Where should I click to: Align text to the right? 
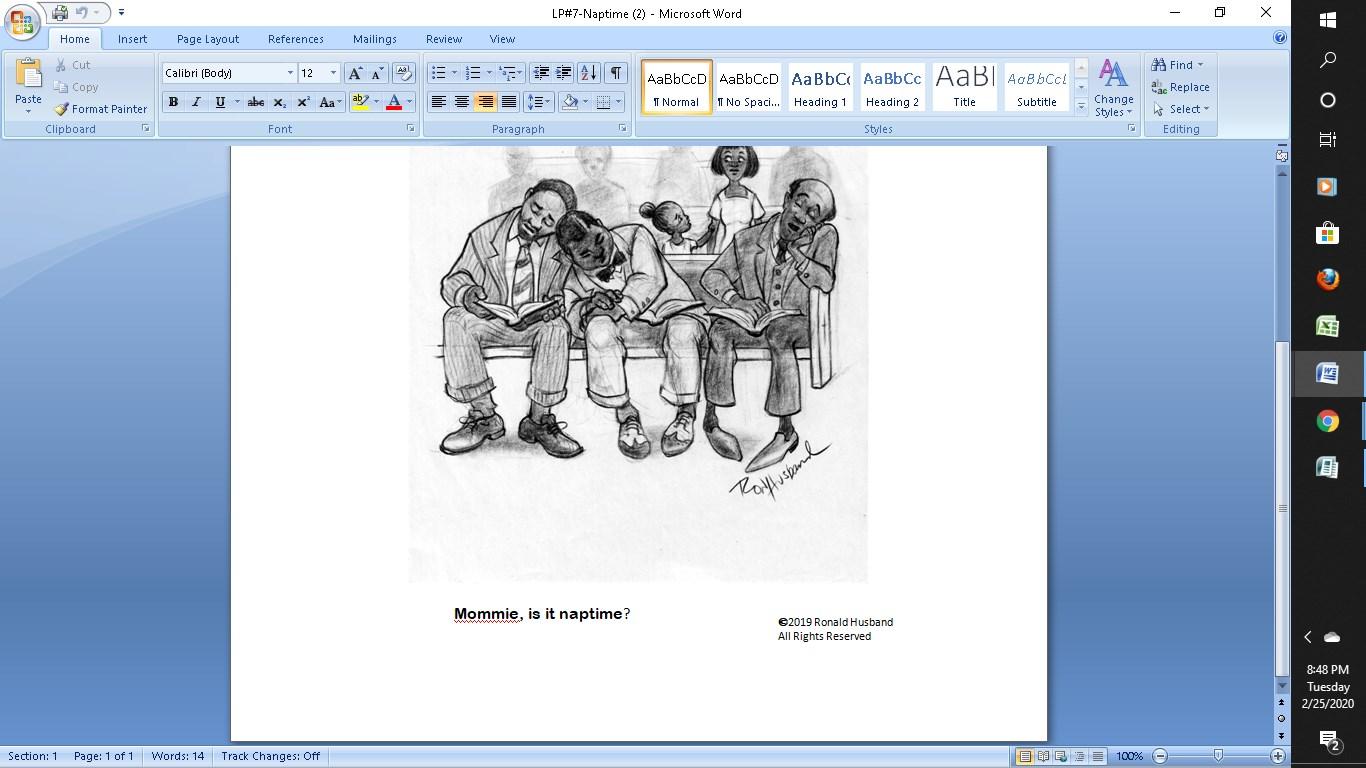click(x=485, y=102)
